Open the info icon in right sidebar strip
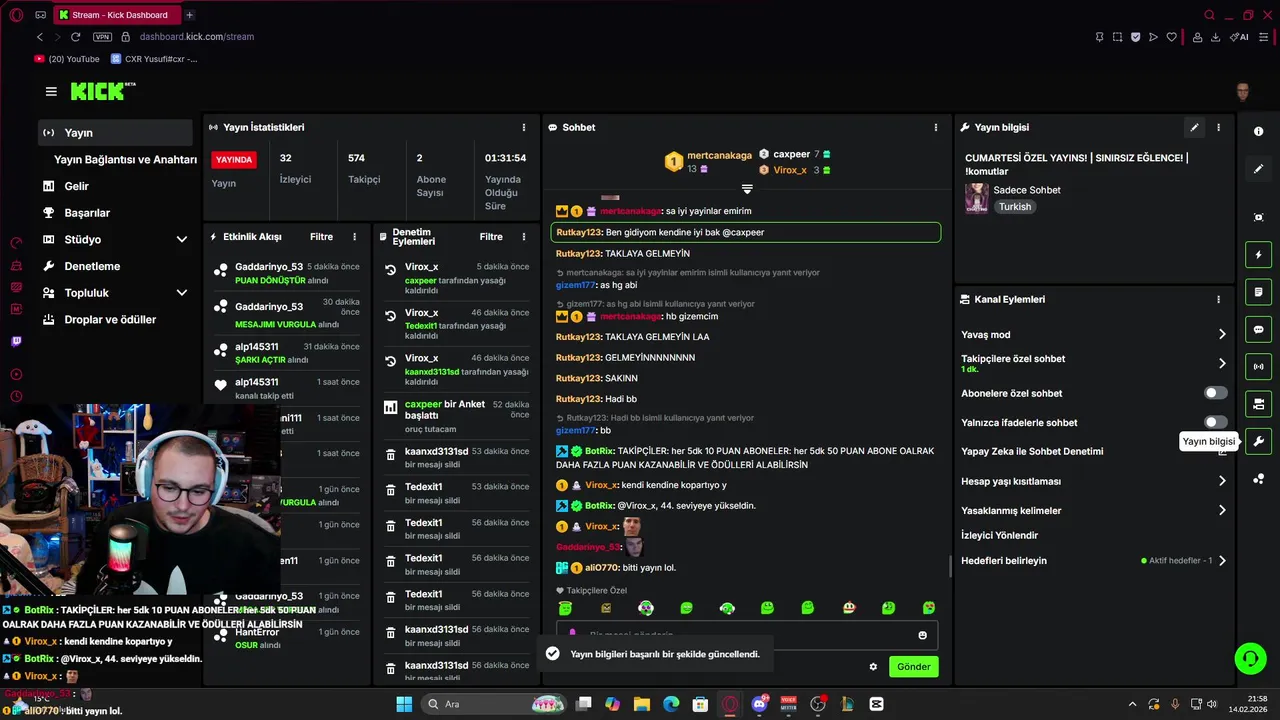Viewport: 1280px width, 720px height. tap(1258, 132)
